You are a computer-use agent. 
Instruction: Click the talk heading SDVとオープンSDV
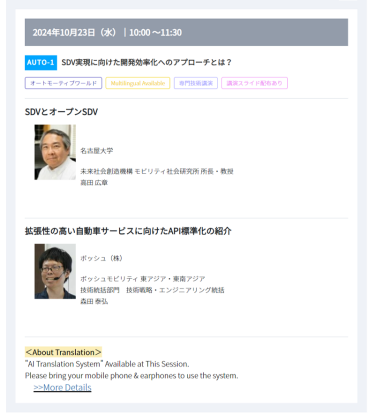(61, 112)
